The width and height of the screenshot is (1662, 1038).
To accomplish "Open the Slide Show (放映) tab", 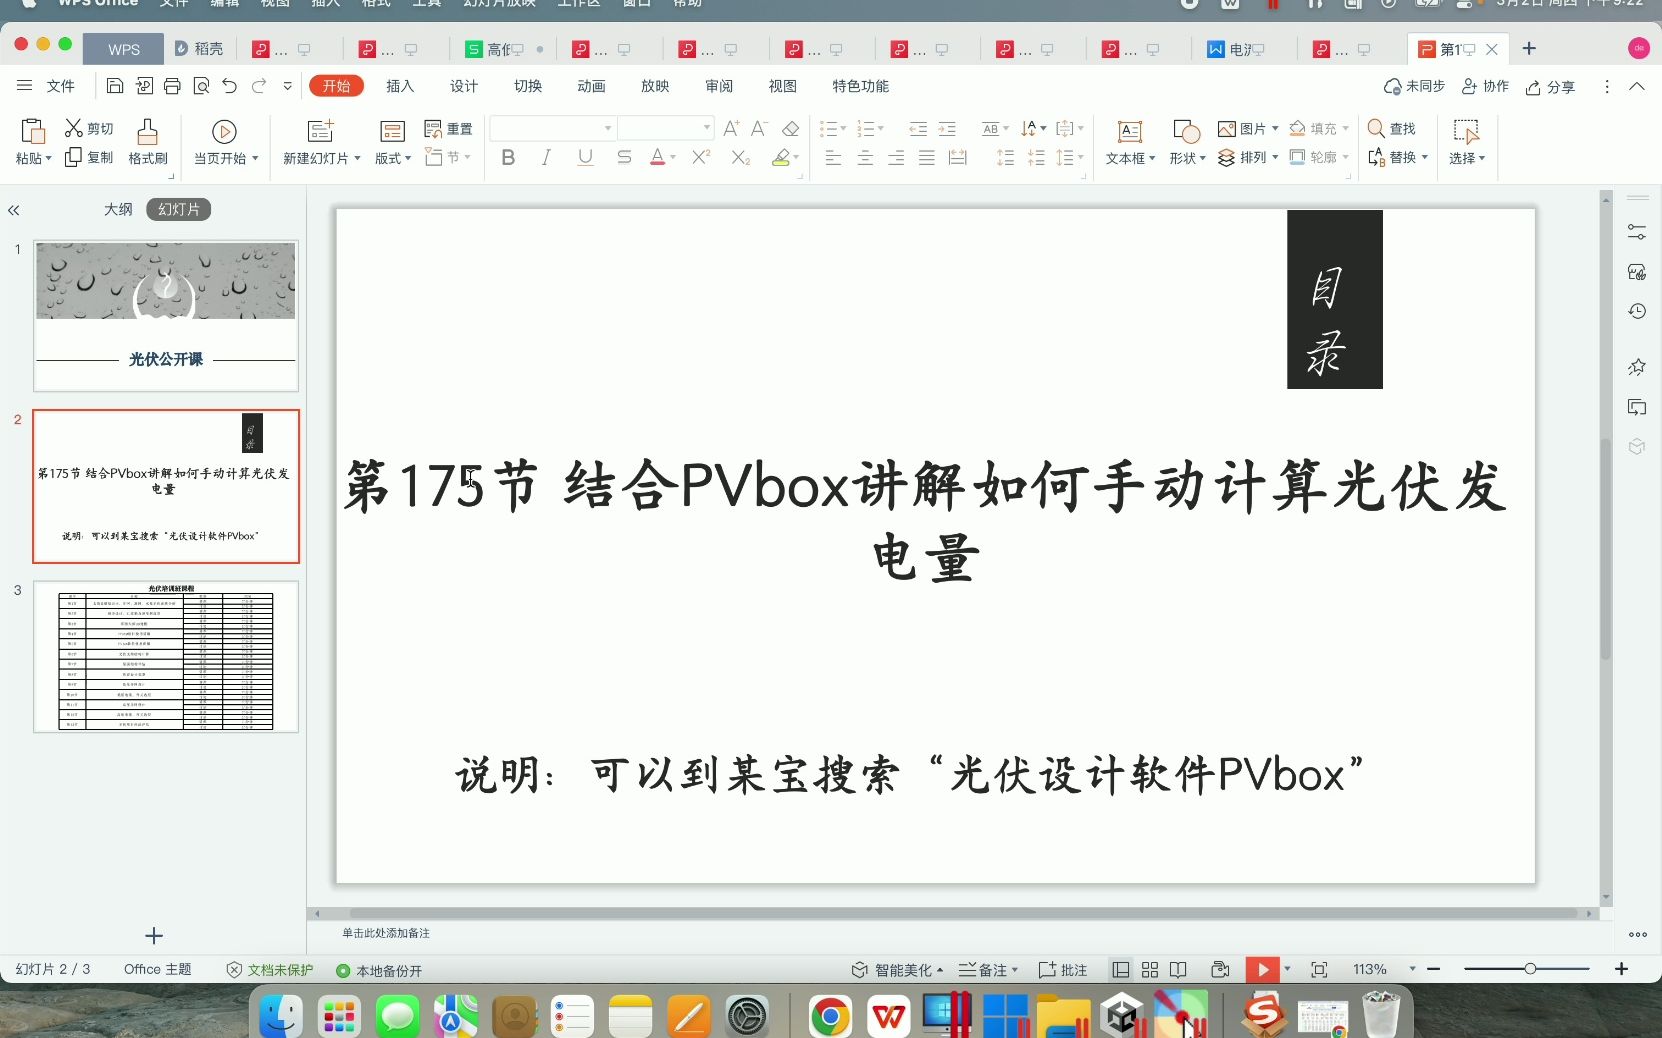I will 655,86.
